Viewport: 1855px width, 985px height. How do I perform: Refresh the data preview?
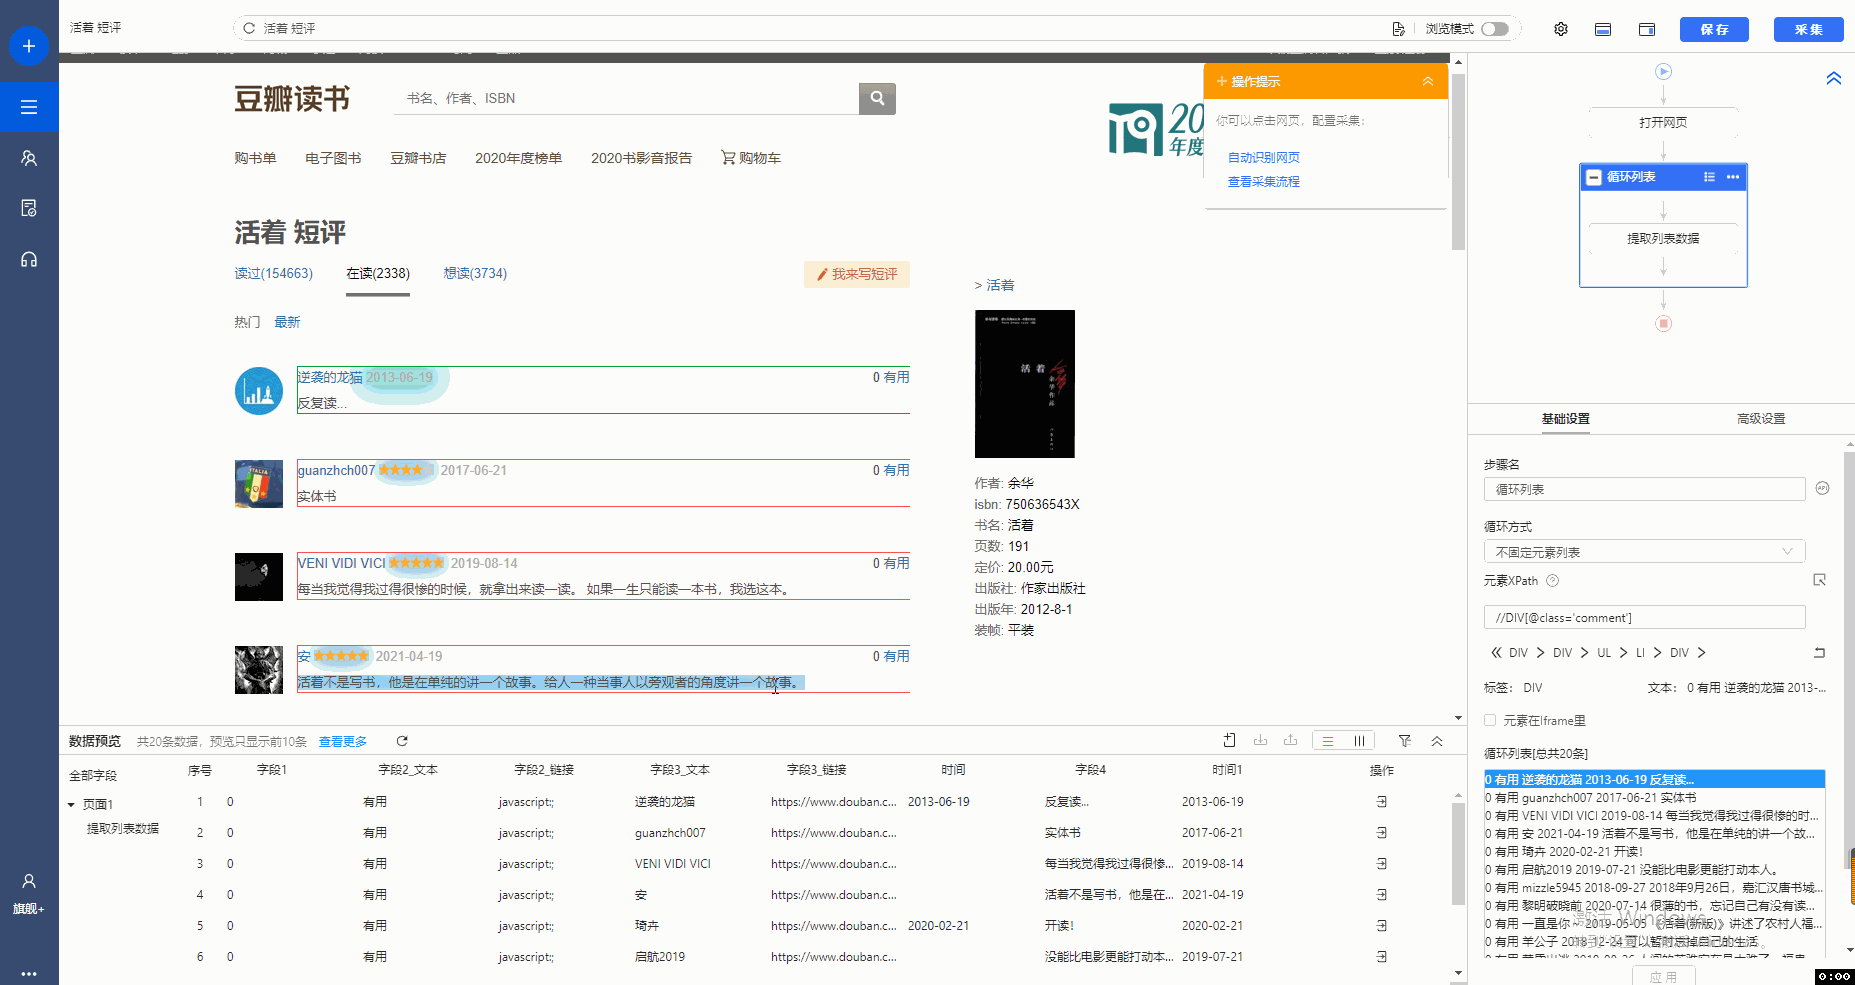click(x=402, y=741)
